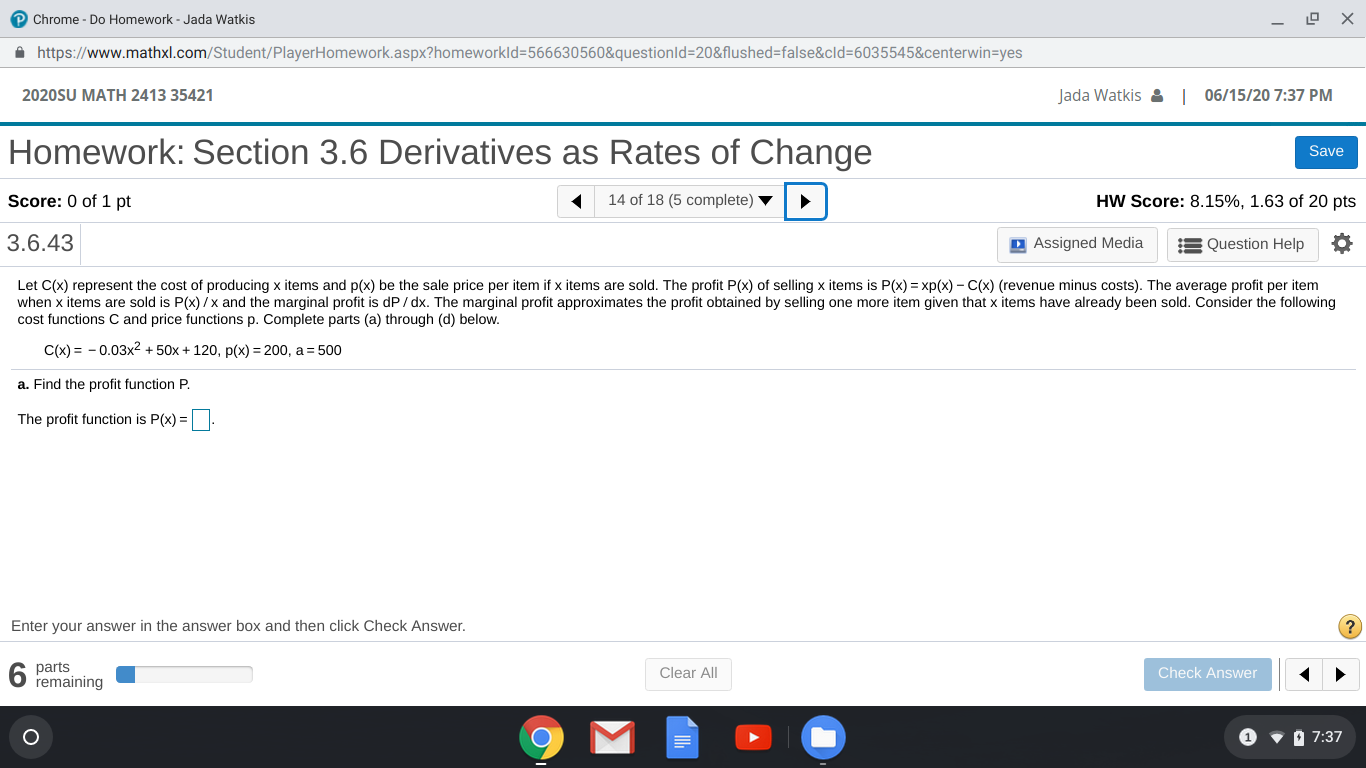Open the Files app from the shelf
This screenshot has height=768, width=1366.
click(x=823, y=738)
